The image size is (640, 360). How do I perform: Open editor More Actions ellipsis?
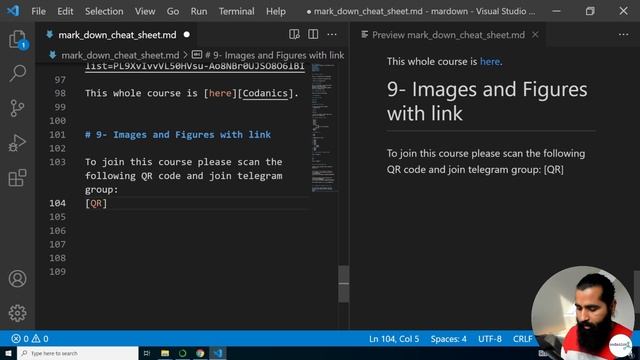(x=332, y=34)
